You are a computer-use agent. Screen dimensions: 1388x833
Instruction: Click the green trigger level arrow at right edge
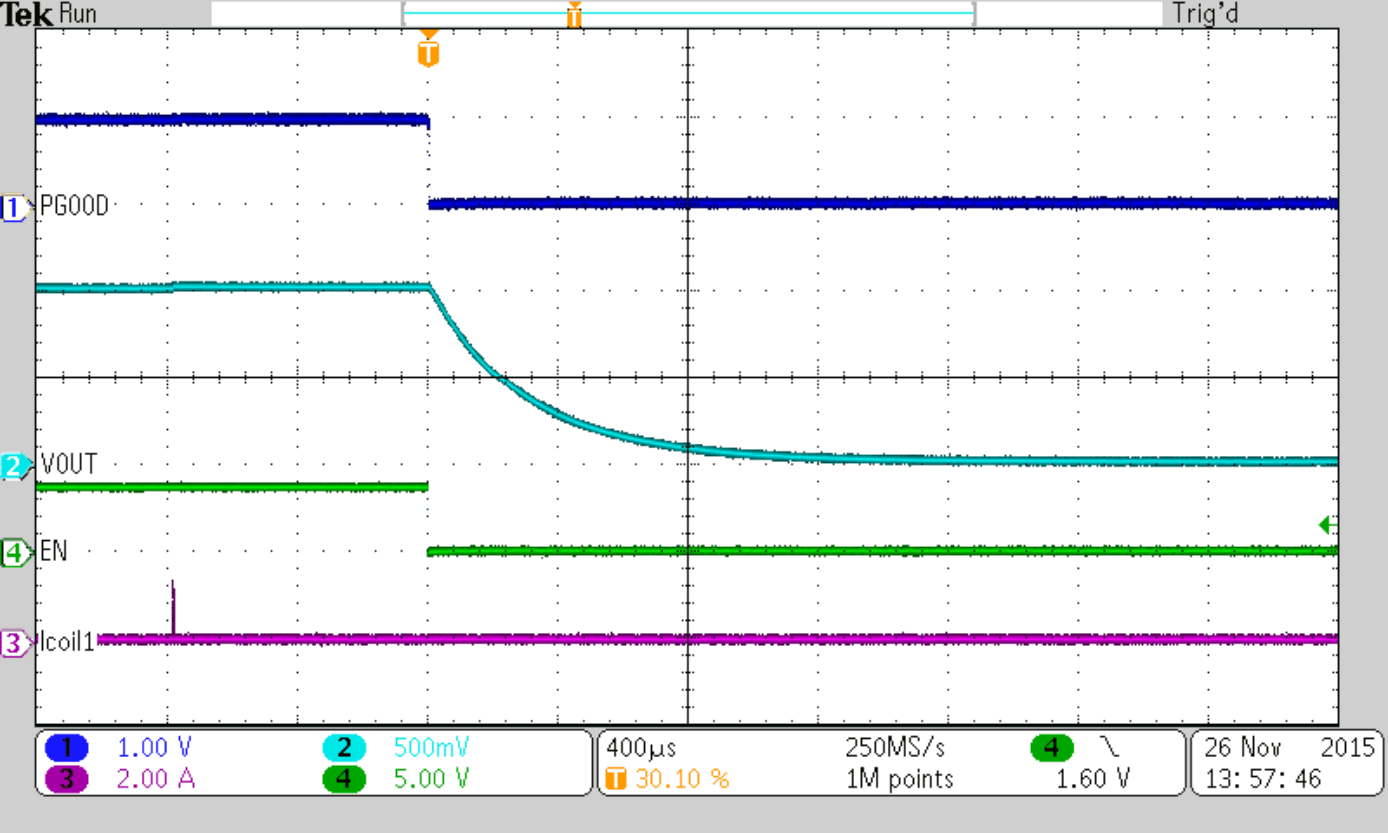pyautogui.click(x=1329, y=525)
